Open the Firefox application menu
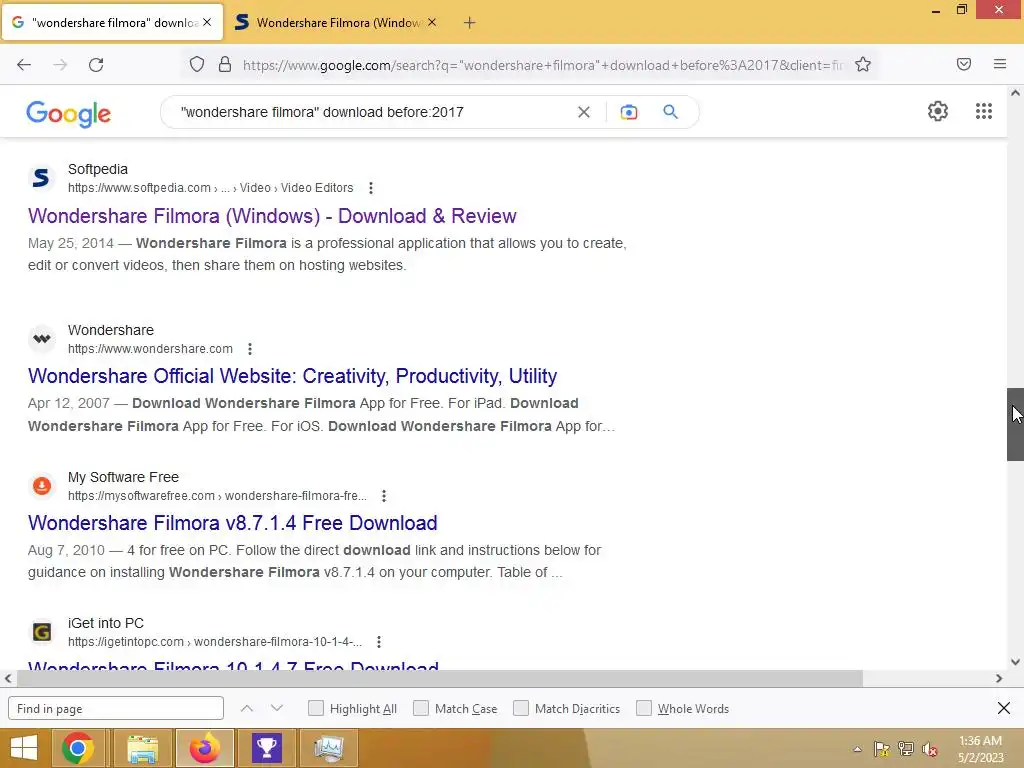The image size is (1024, 768). (999, 64)
